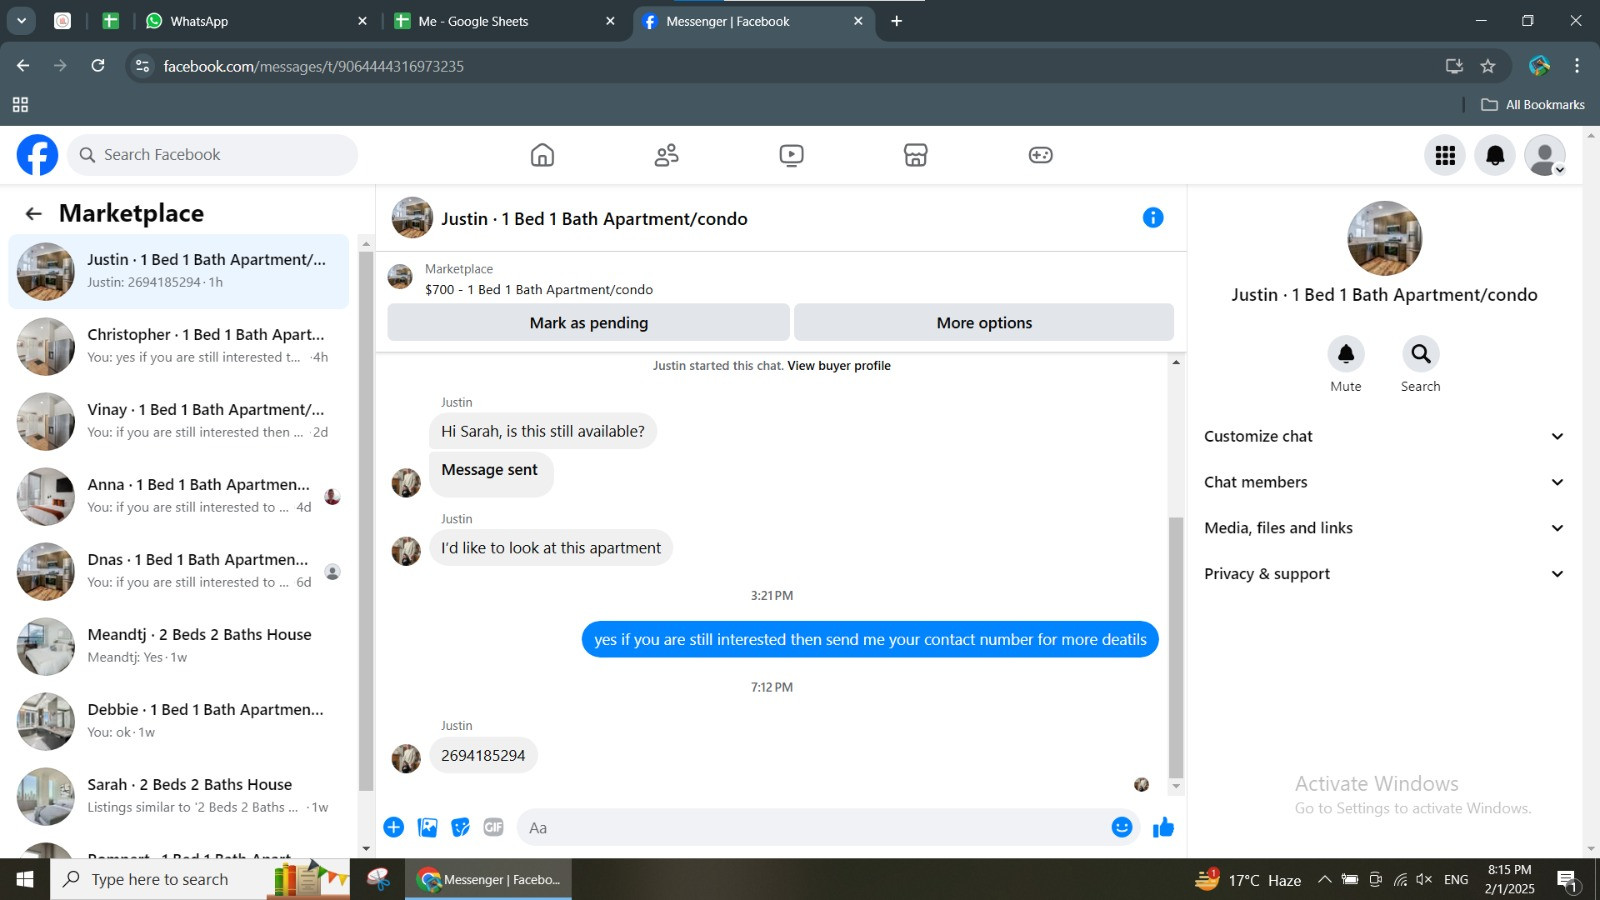Open the Marketplace storefront icon
This screenshot has height=900, width=1600.
(x=916, y=155)
